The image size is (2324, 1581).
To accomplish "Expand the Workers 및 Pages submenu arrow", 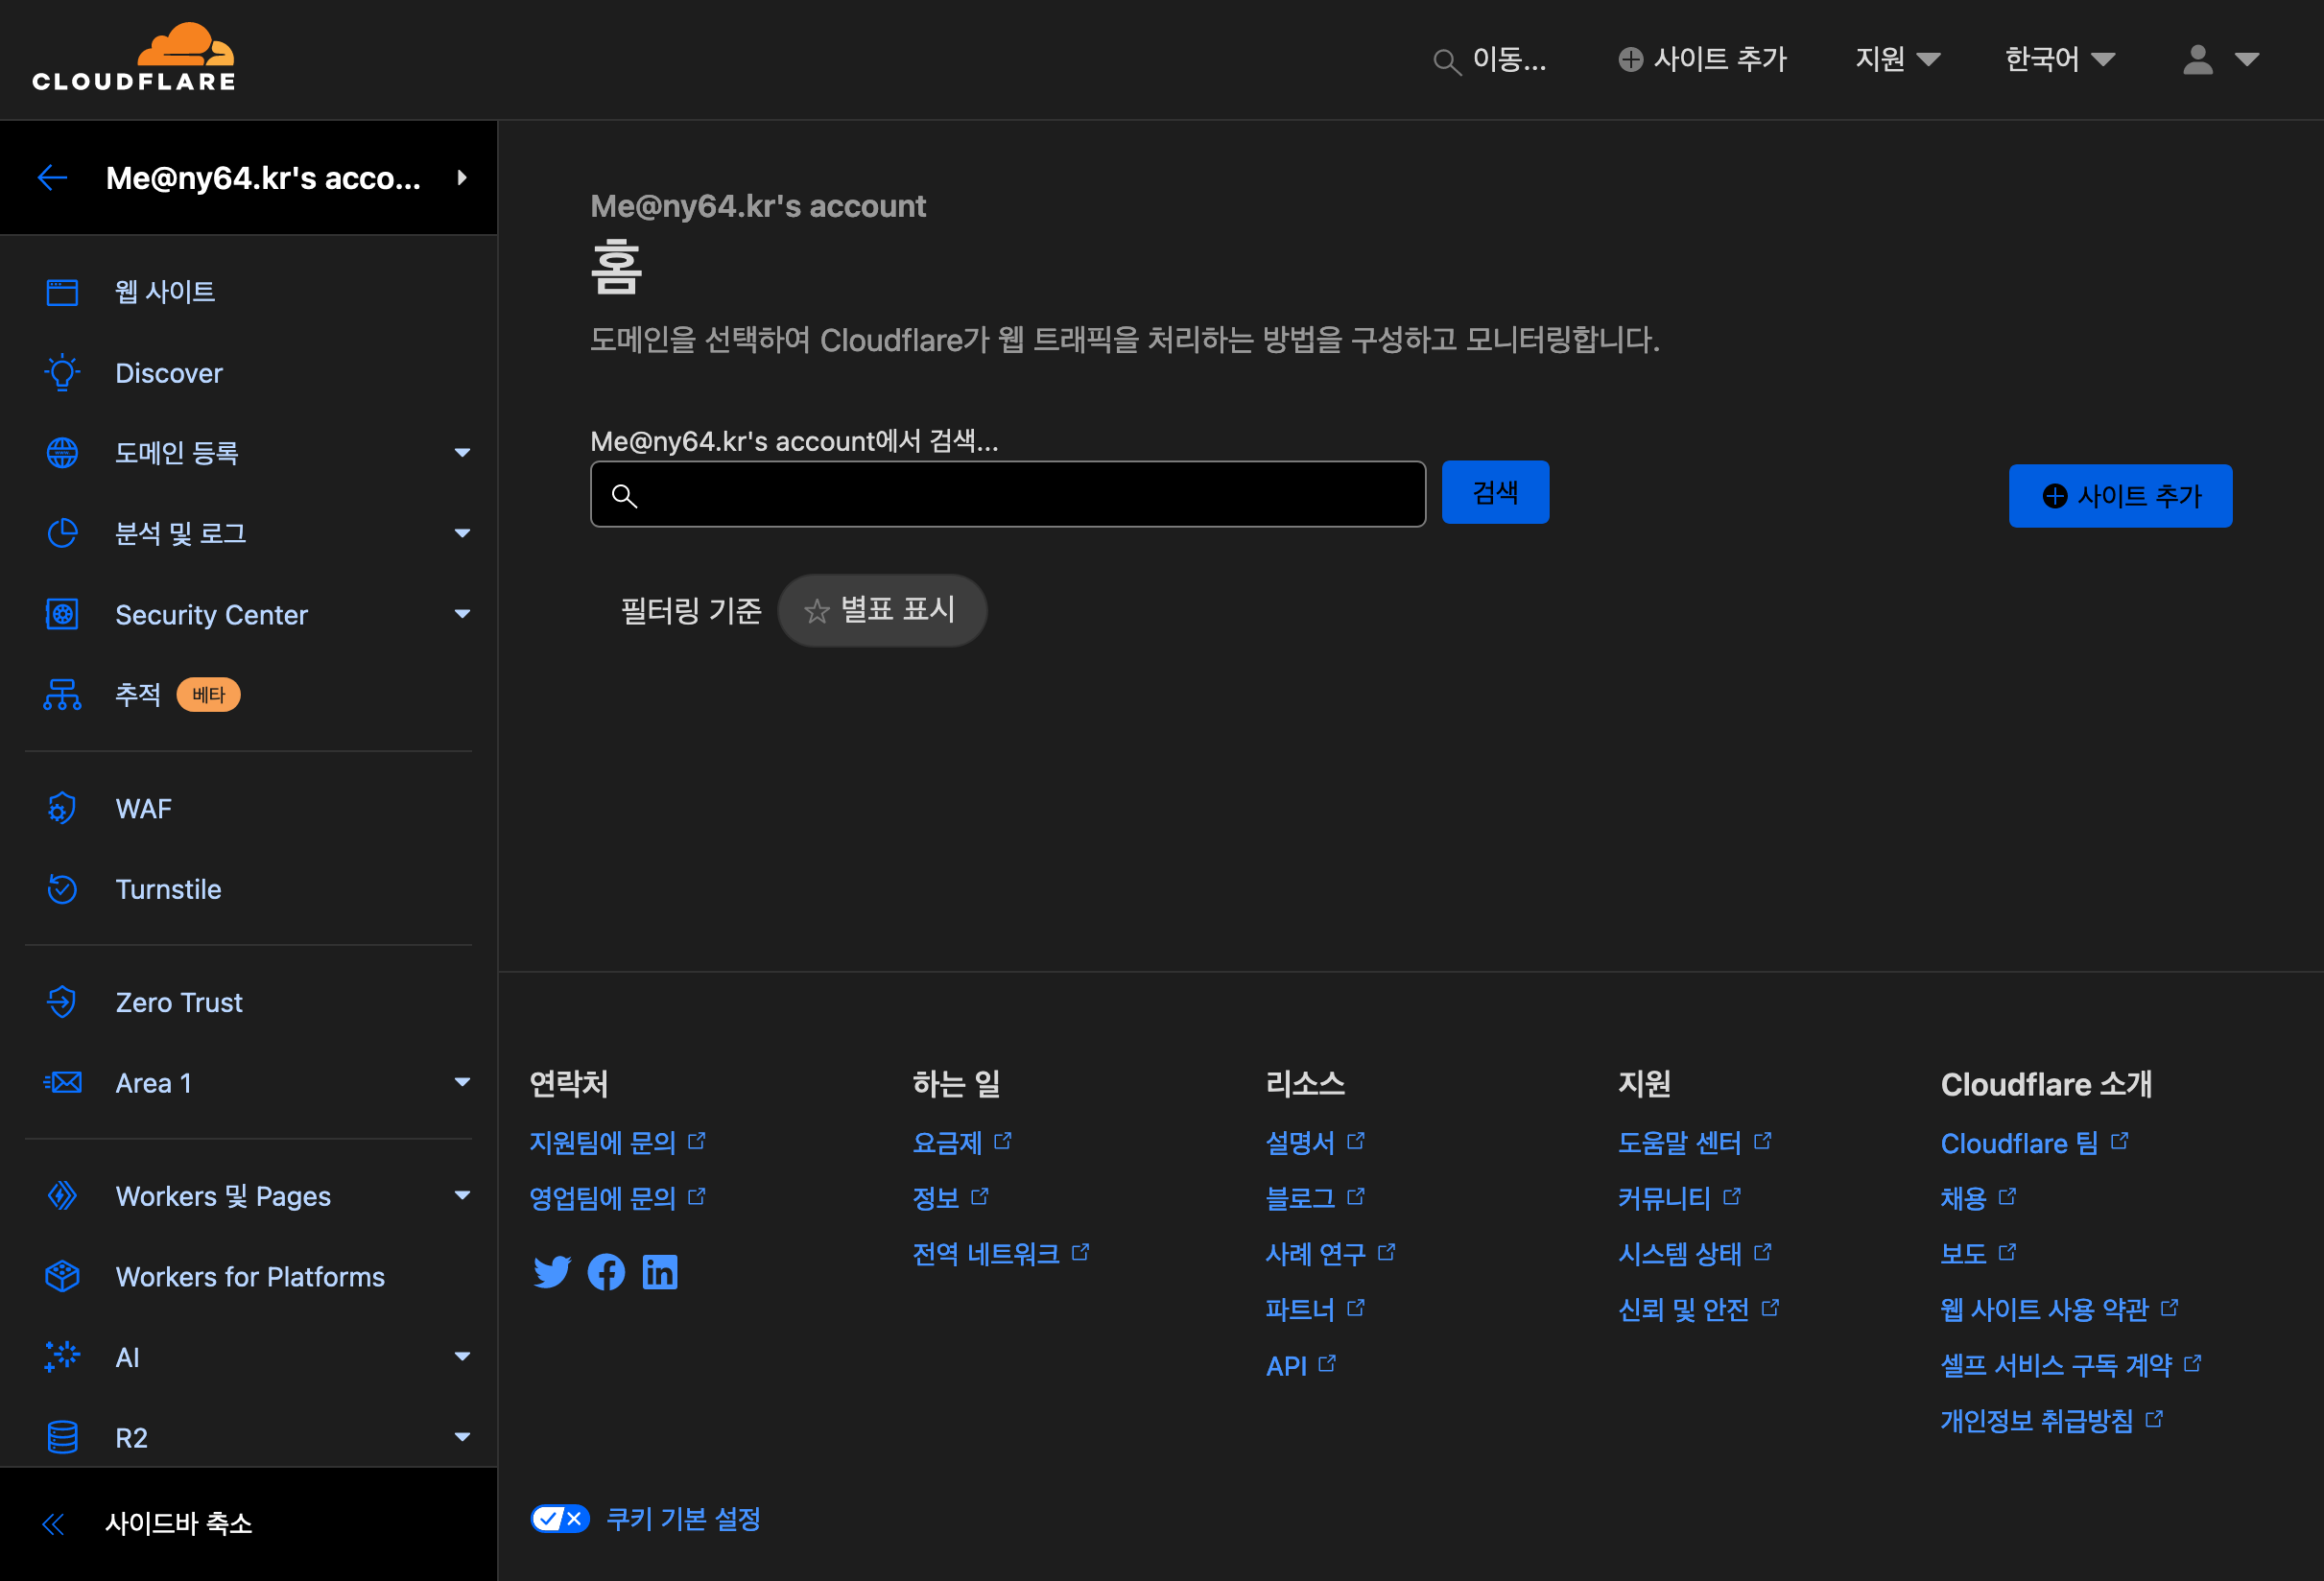I will point(462,1195).
